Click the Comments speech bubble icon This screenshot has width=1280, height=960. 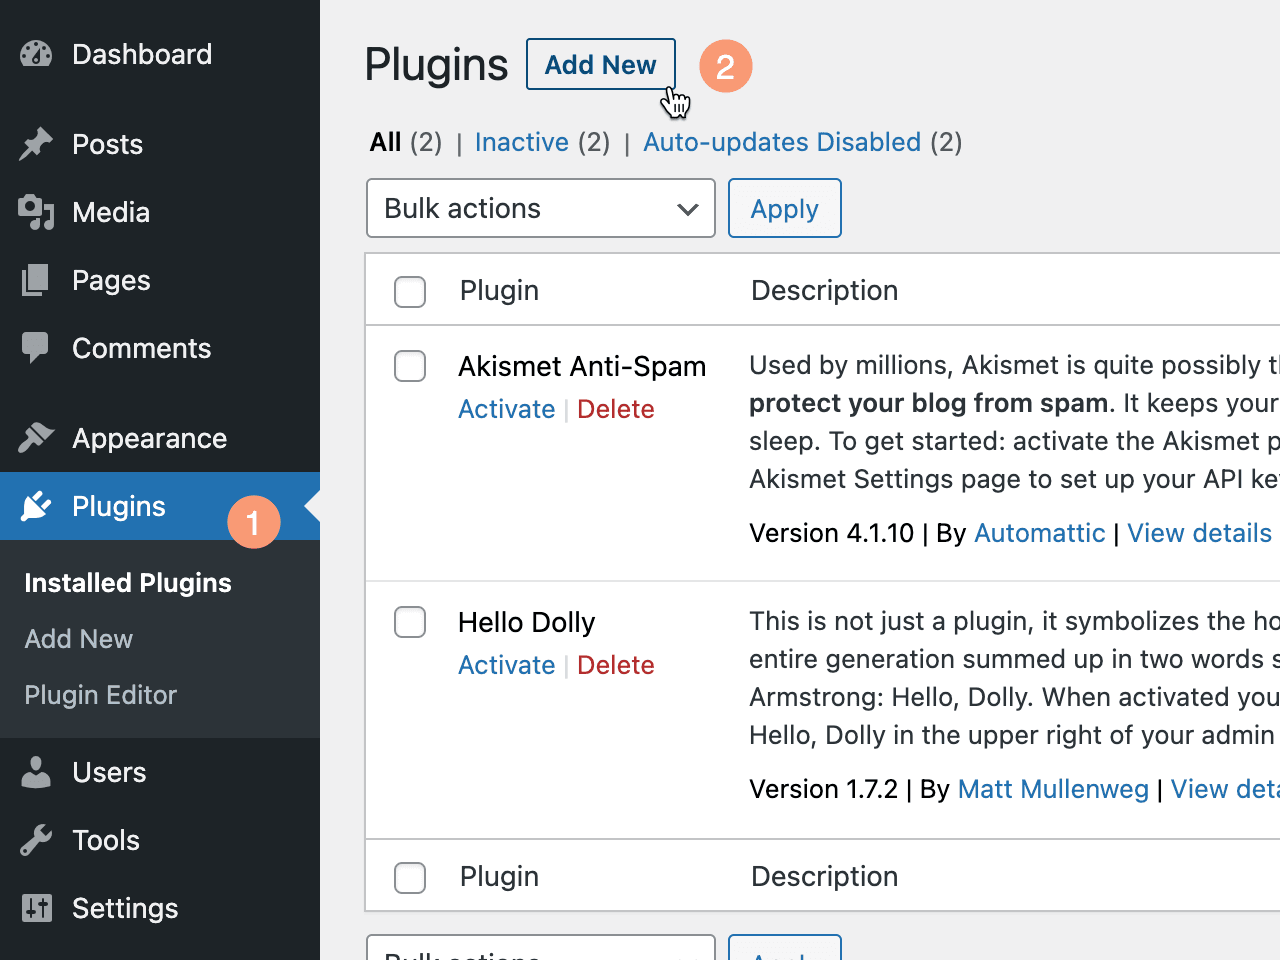pos(36,348)
